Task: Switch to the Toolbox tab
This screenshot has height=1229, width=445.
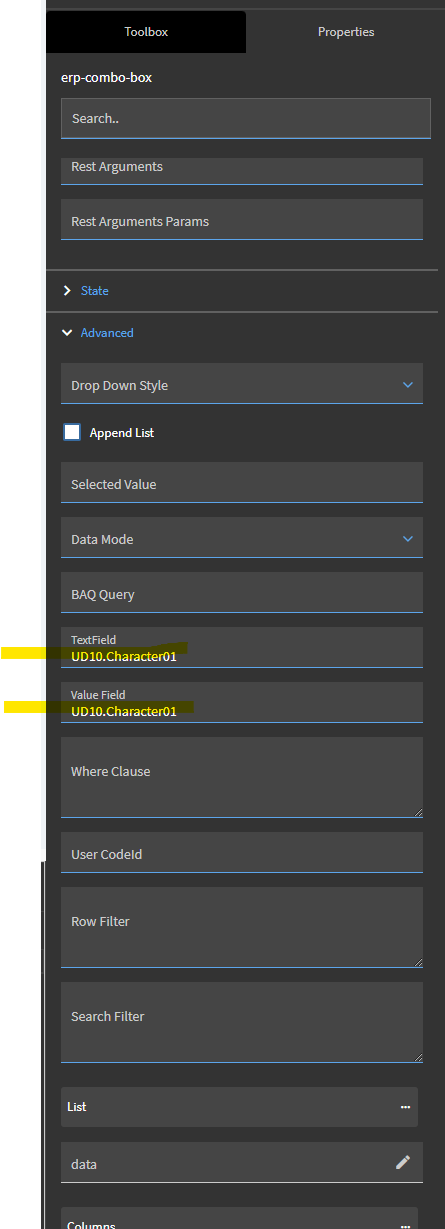Action: 146,32
